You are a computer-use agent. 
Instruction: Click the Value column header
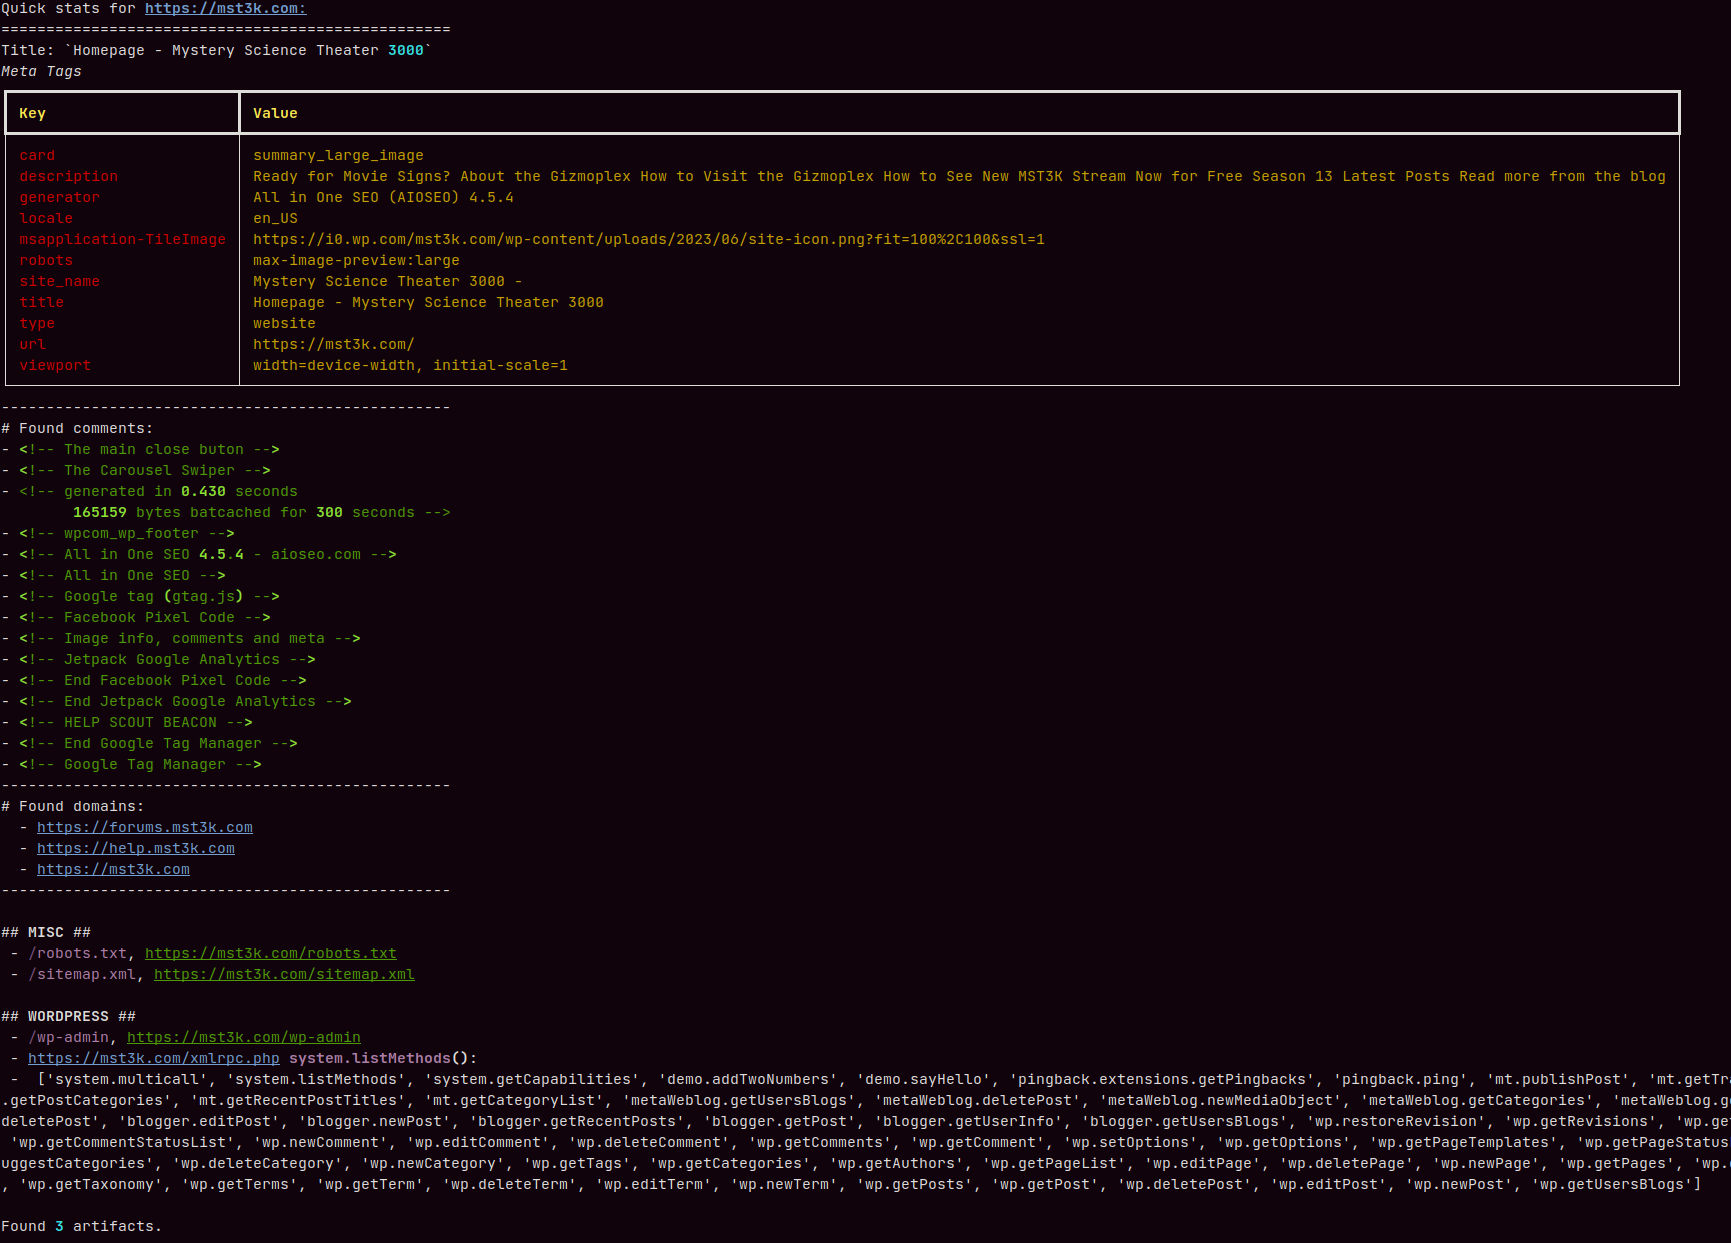275,113
